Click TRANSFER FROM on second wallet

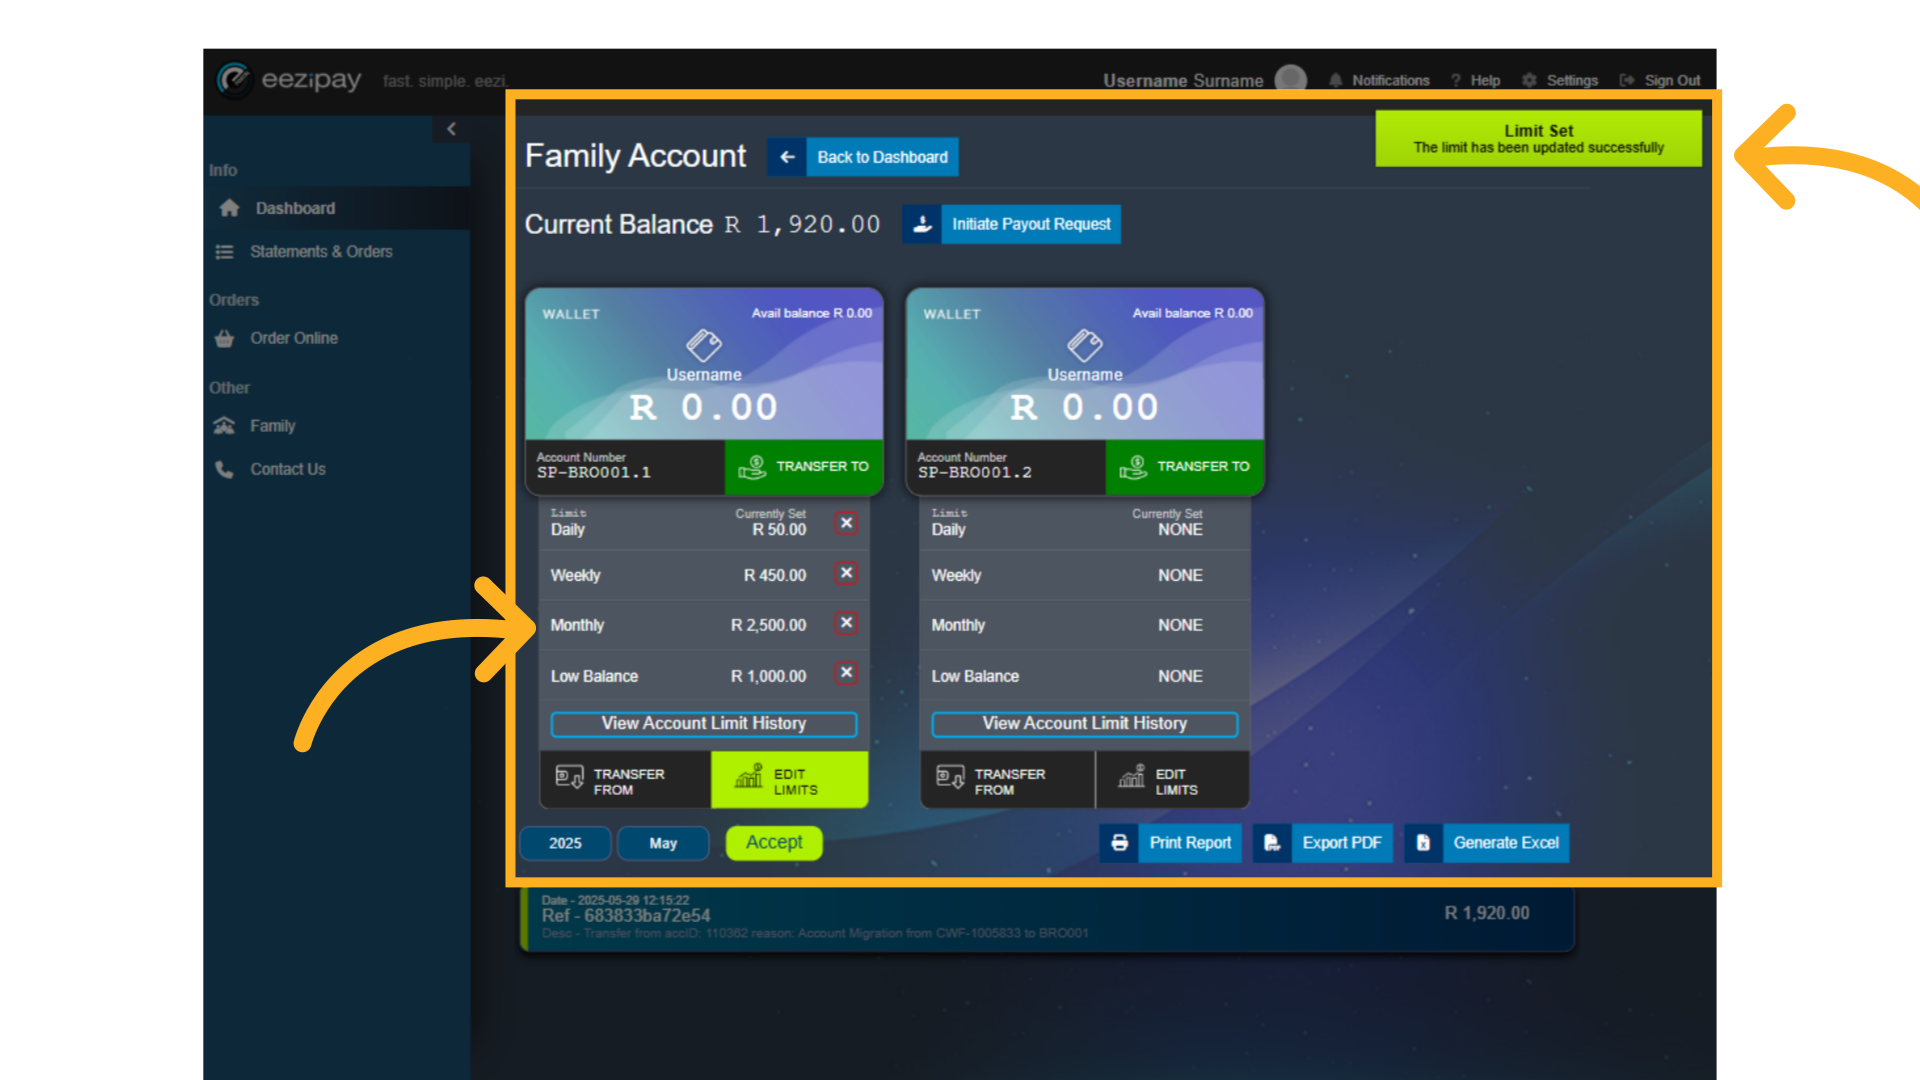tap(1007, 780)
